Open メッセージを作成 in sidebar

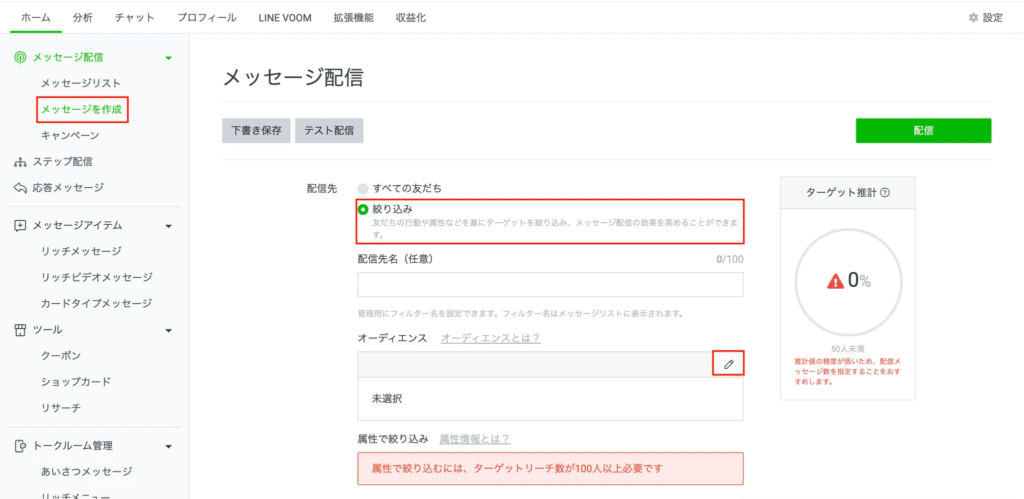click(x=81, y=110)
